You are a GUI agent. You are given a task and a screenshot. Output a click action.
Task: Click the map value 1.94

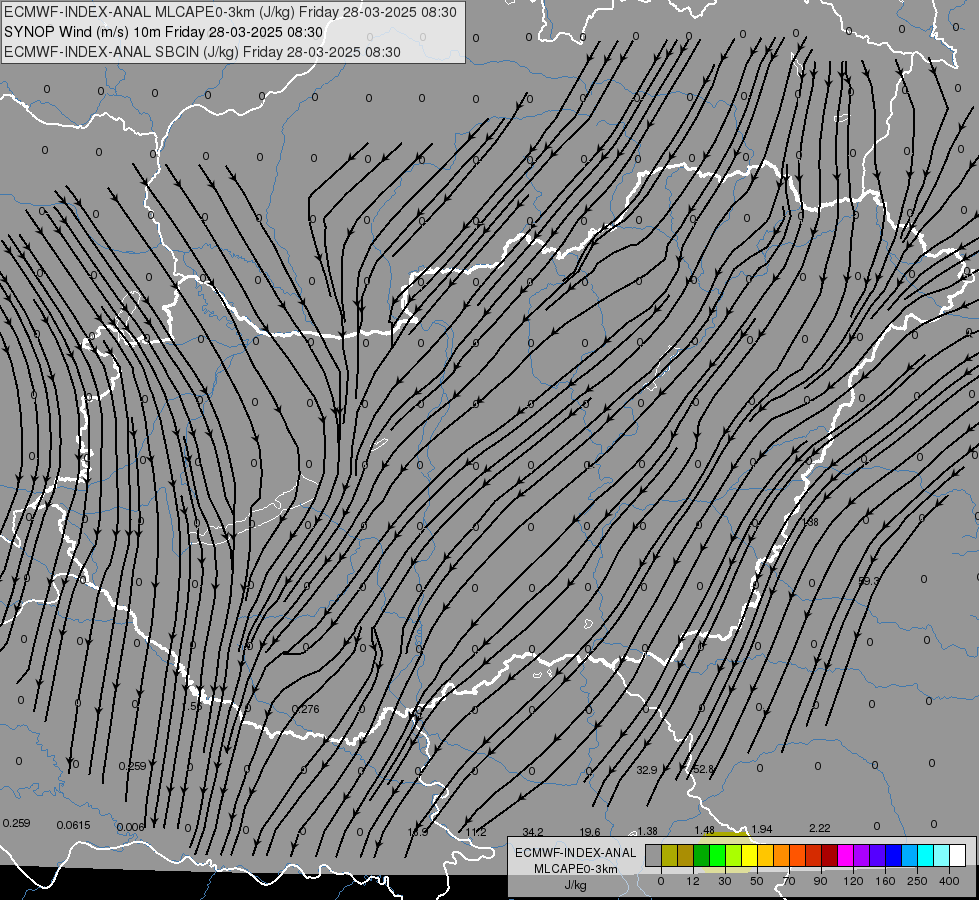click(x=762, y=829)
